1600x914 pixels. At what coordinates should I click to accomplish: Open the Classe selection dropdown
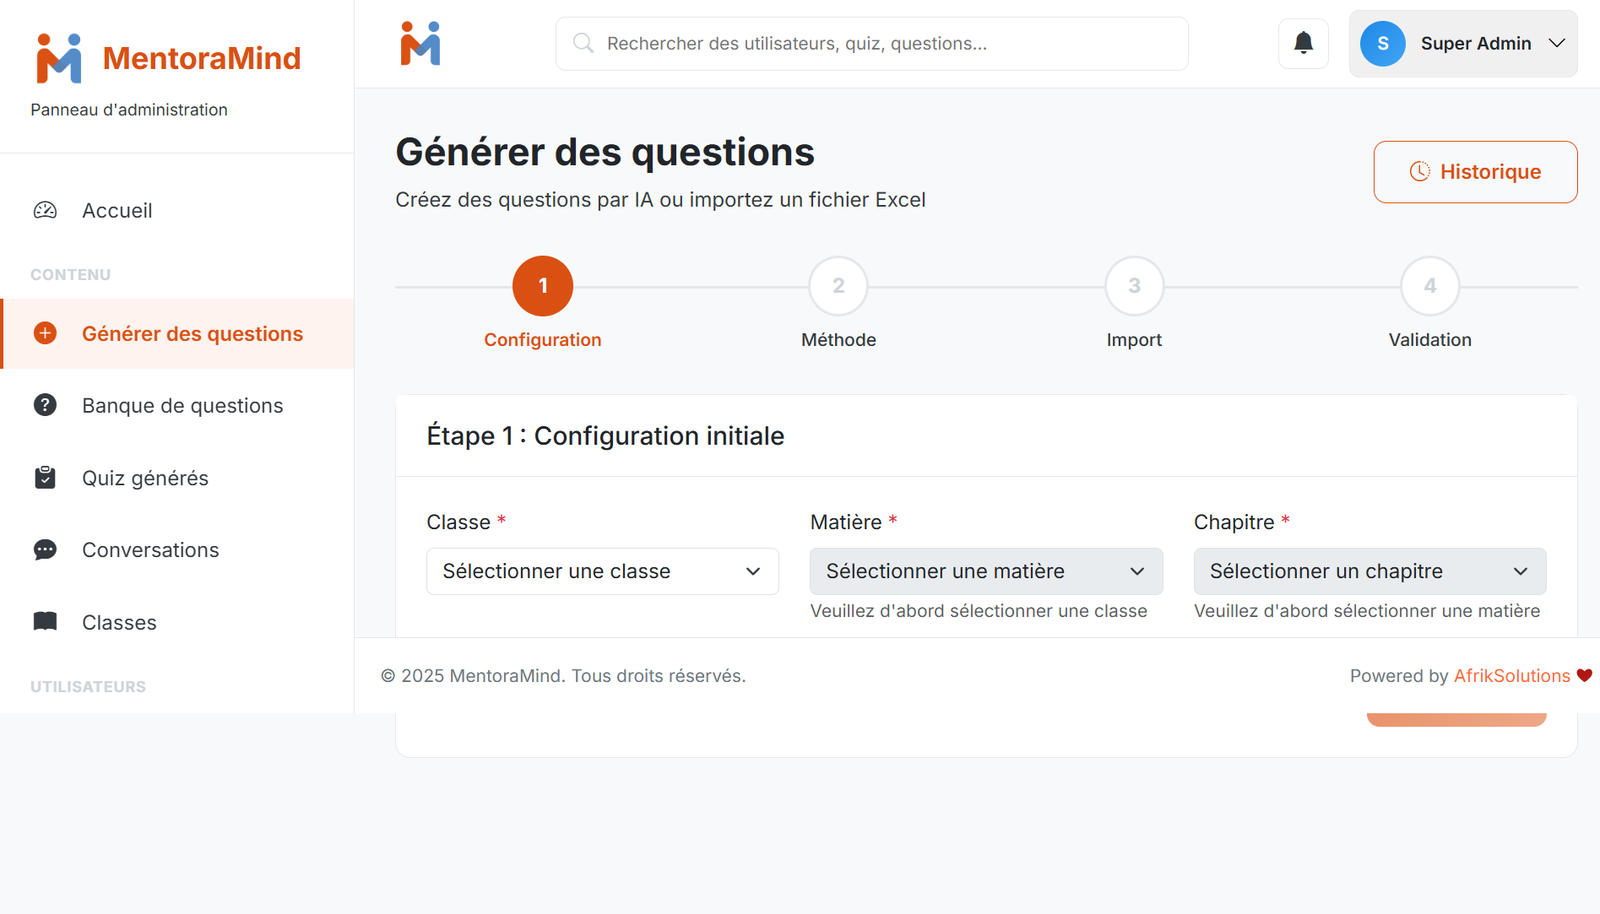pos(602,571)
